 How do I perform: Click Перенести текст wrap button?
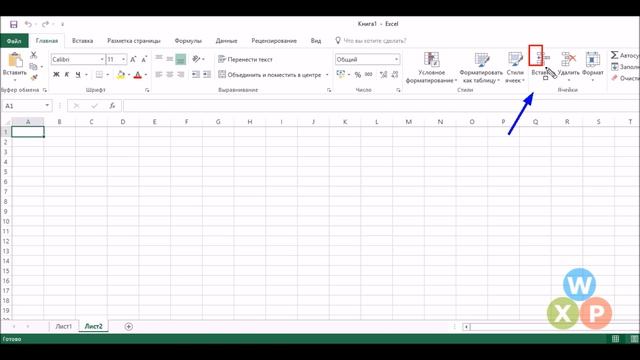pos(245,60)
